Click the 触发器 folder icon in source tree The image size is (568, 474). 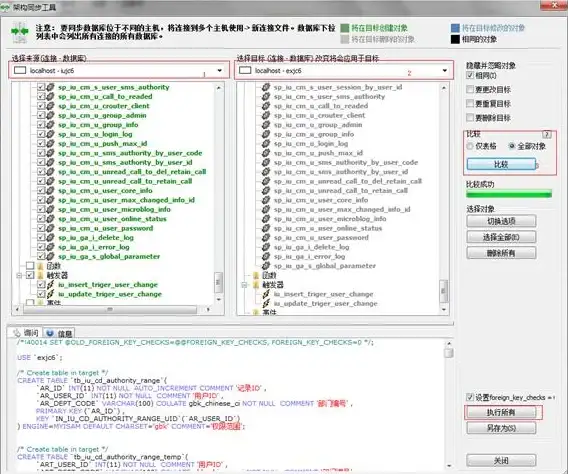(41, 276)
